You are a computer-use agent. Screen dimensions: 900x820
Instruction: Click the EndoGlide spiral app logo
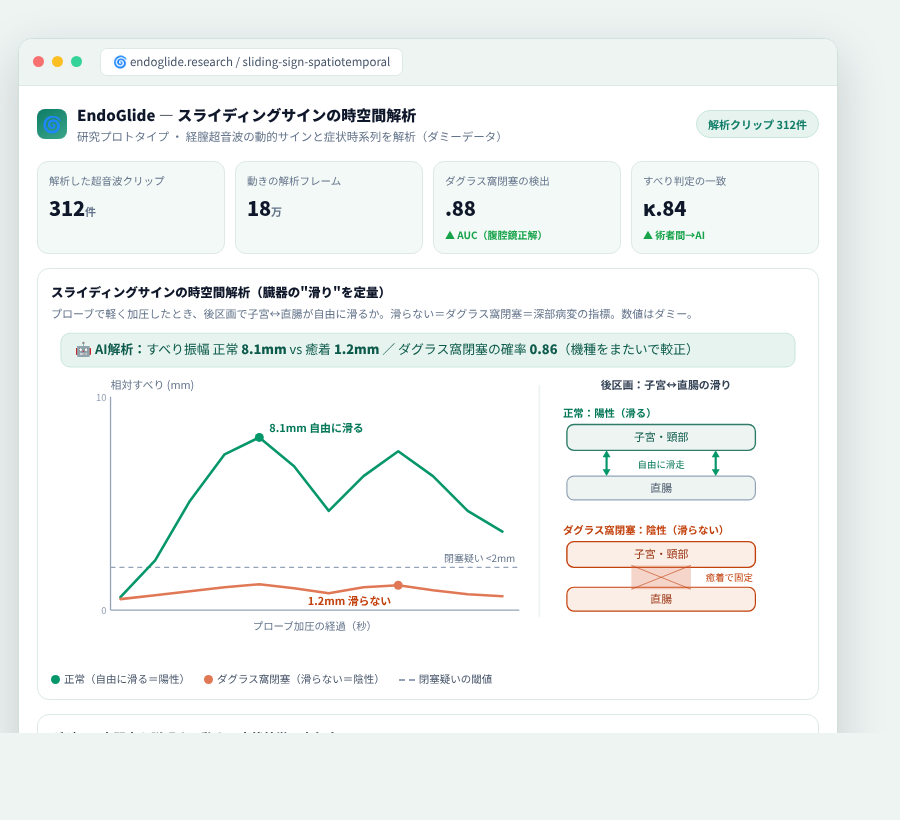tap(52, 124)
